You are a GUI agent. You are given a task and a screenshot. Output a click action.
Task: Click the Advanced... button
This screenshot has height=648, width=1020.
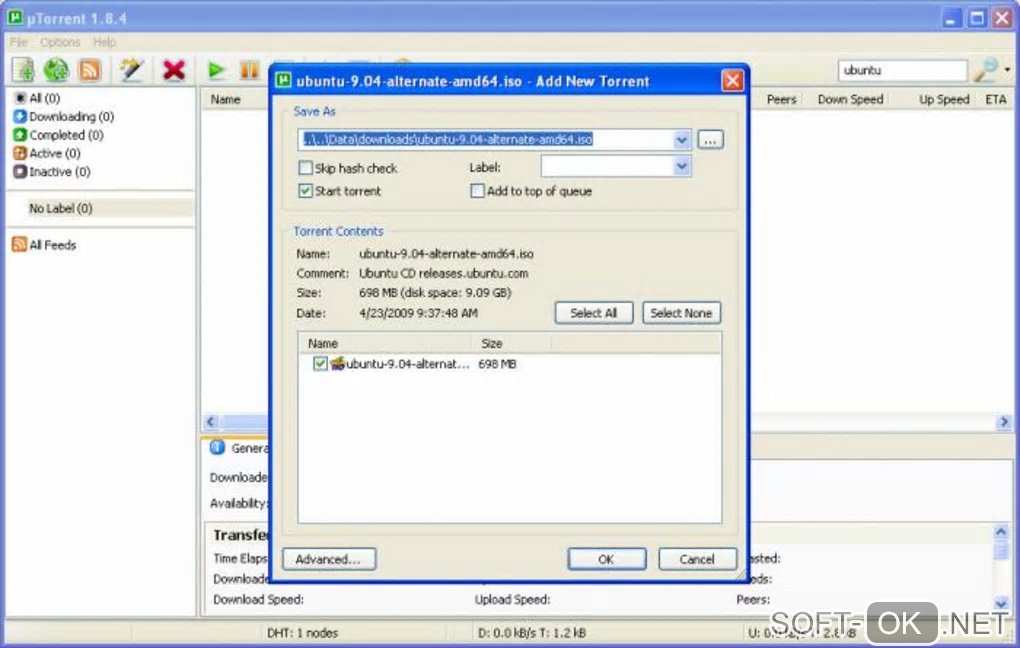point(329,559)
